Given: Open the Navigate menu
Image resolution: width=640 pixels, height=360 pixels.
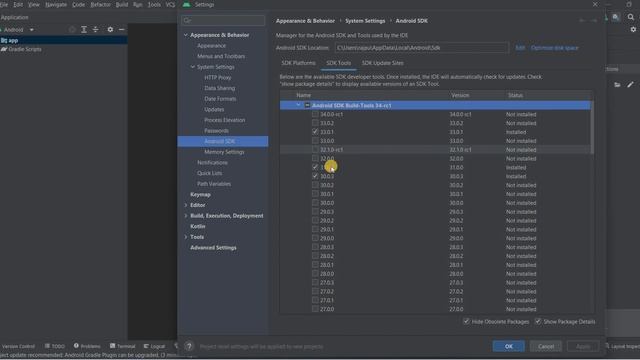Looking at the screenshot, I should pyautogui.click(x=56, y=4).
